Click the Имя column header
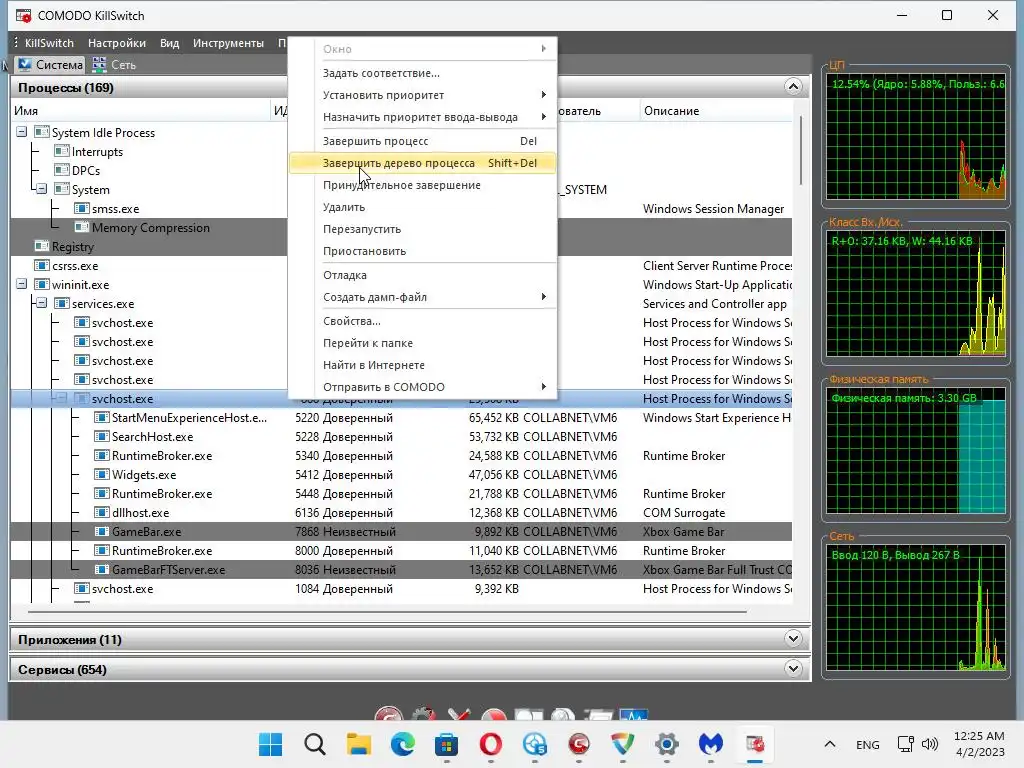The width and height of the screenshot is (1024, 768). coord(141,111)
